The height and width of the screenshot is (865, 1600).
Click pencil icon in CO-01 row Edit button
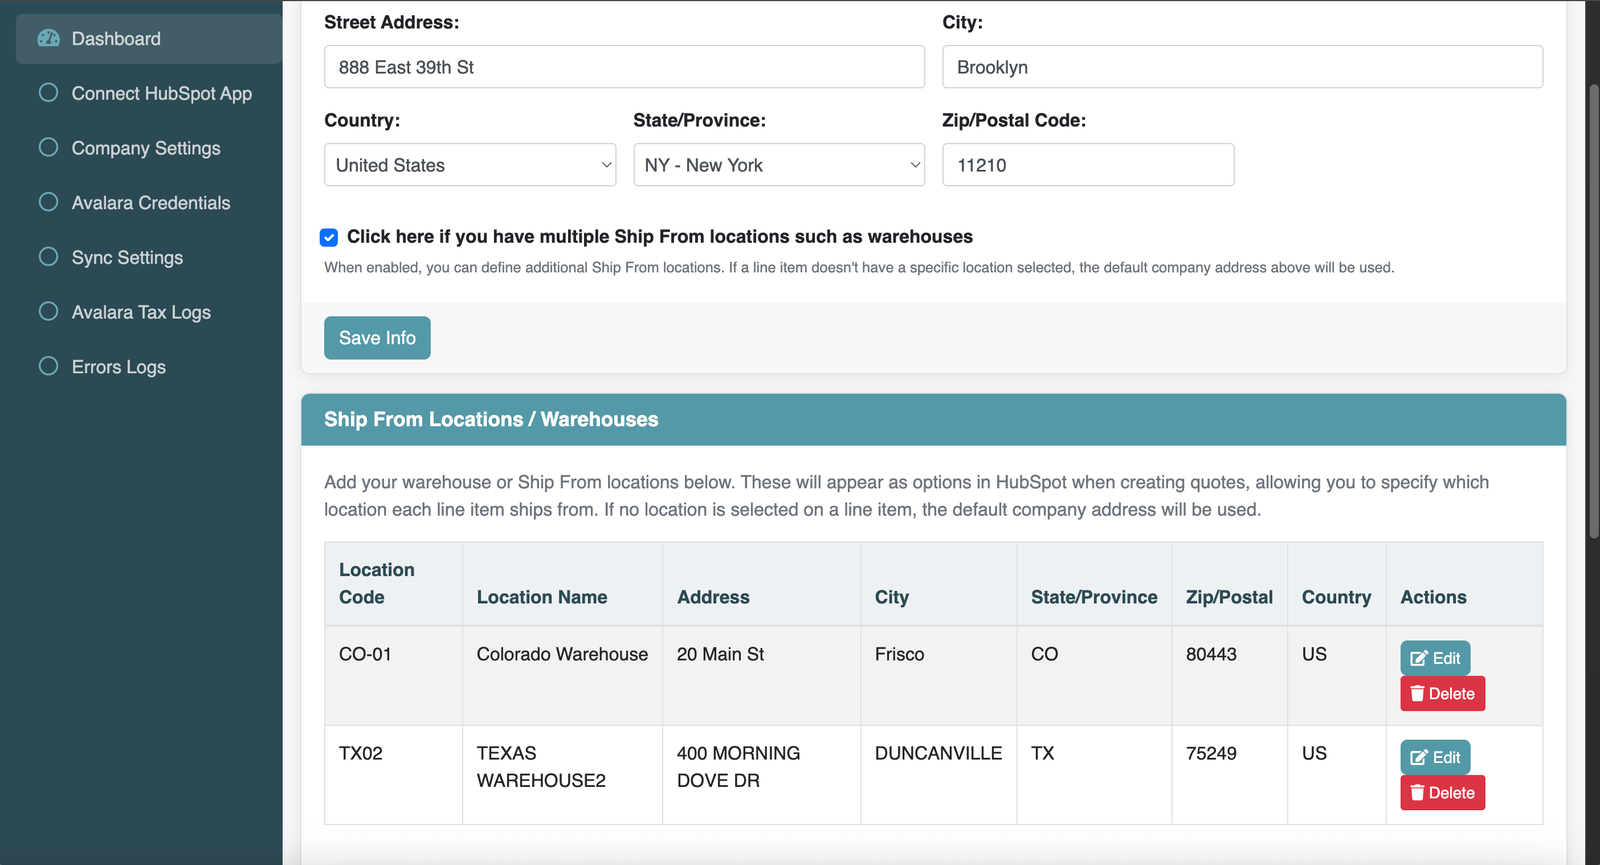tap(1419, 658)
